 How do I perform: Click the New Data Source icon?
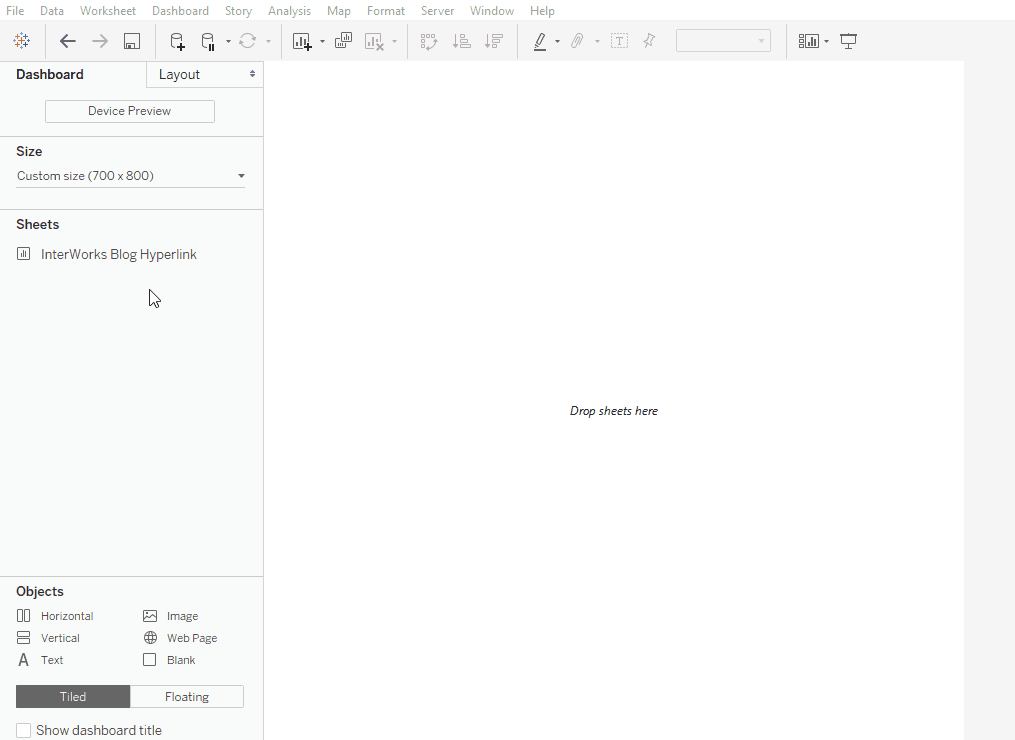coord(177,41)
